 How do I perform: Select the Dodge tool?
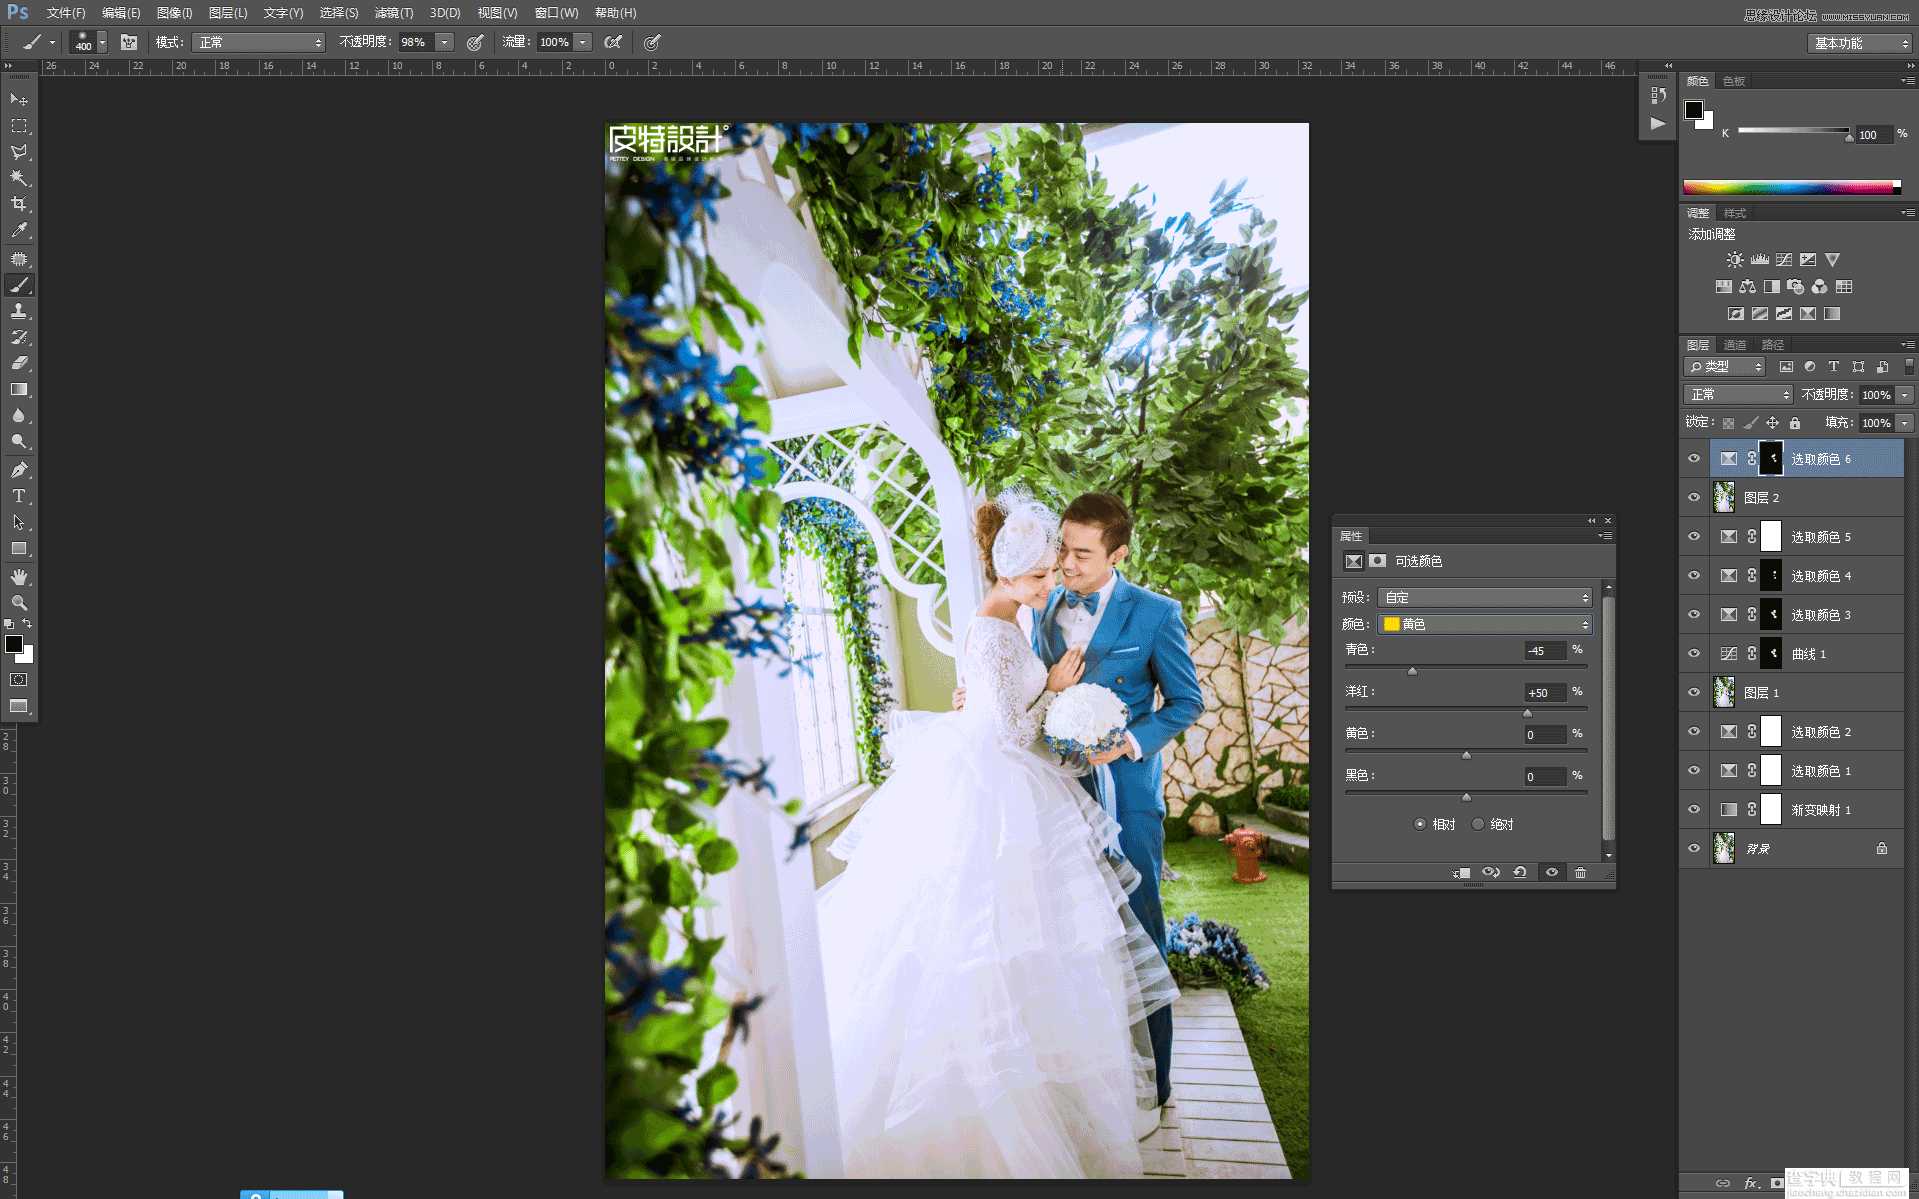(x=18, y=441)
